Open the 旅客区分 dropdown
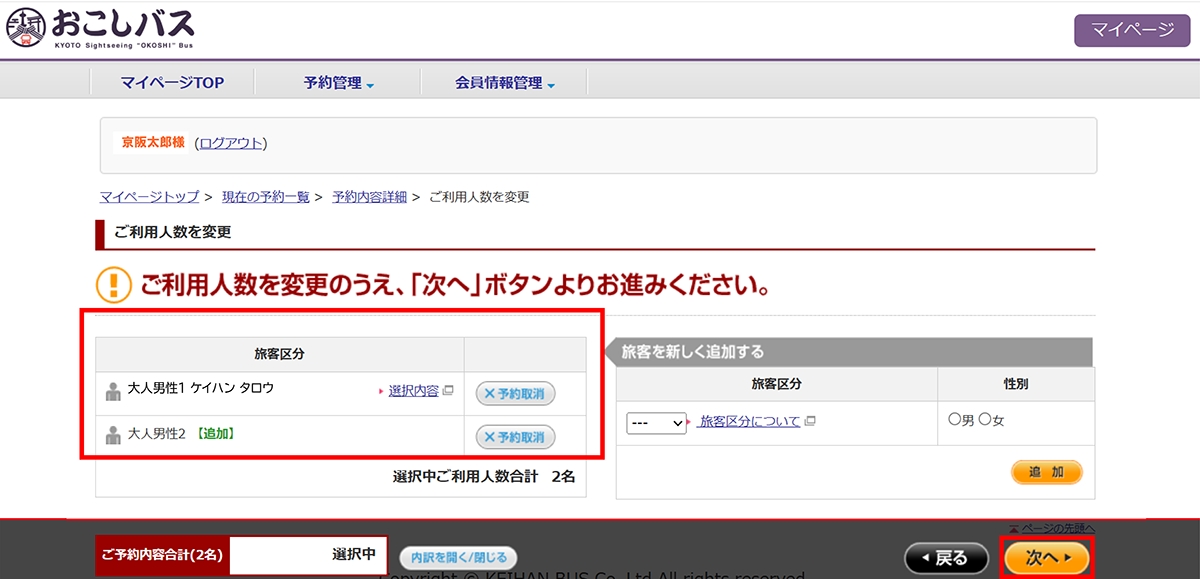The image size is (1200, 579). [657, 423]
